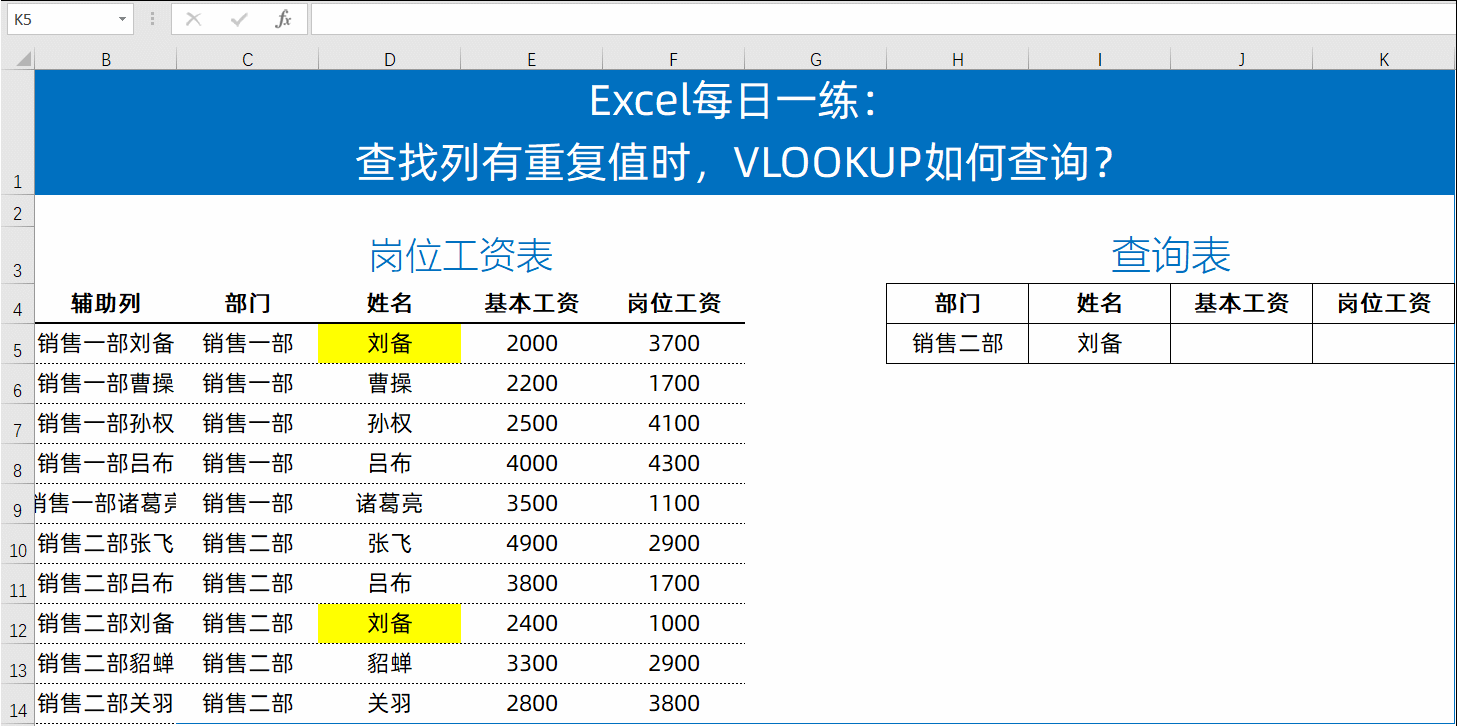1457x726 pixels.
Task: Select column G header
Action: pyautogui.click(x=816, y=60)
